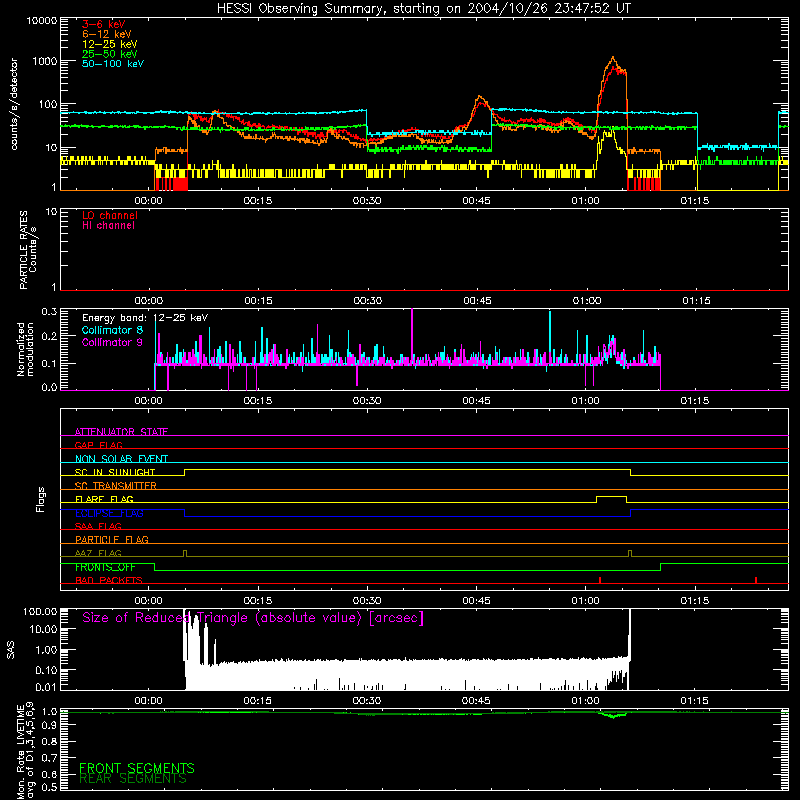
Task: Click the Collimator 9 legend label
Action: (112, 342)
